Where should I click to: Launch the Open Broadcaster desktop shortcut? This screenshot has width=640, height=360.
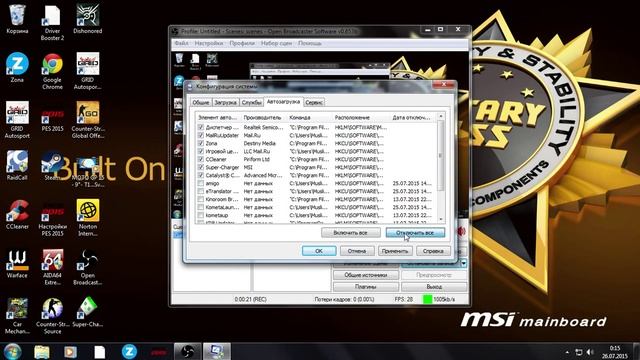coord(88,267)
